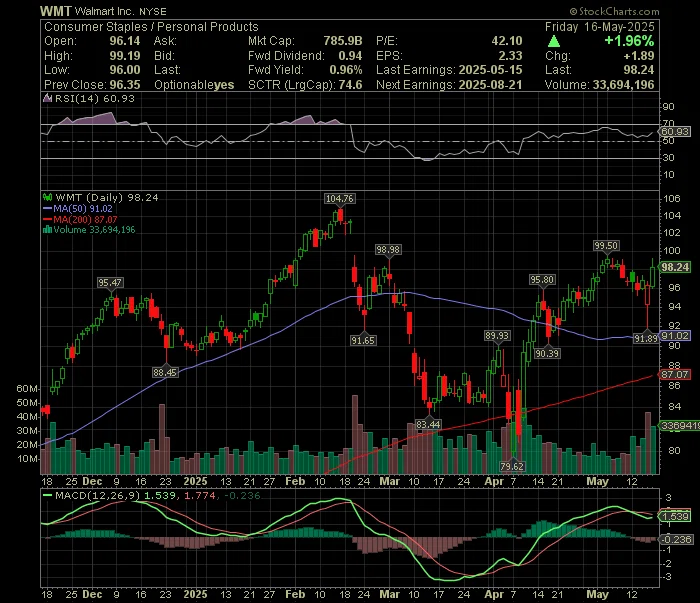
Task: Click the SCTR (LrgCap) value 74.6
Action: (x=350, y=85)
